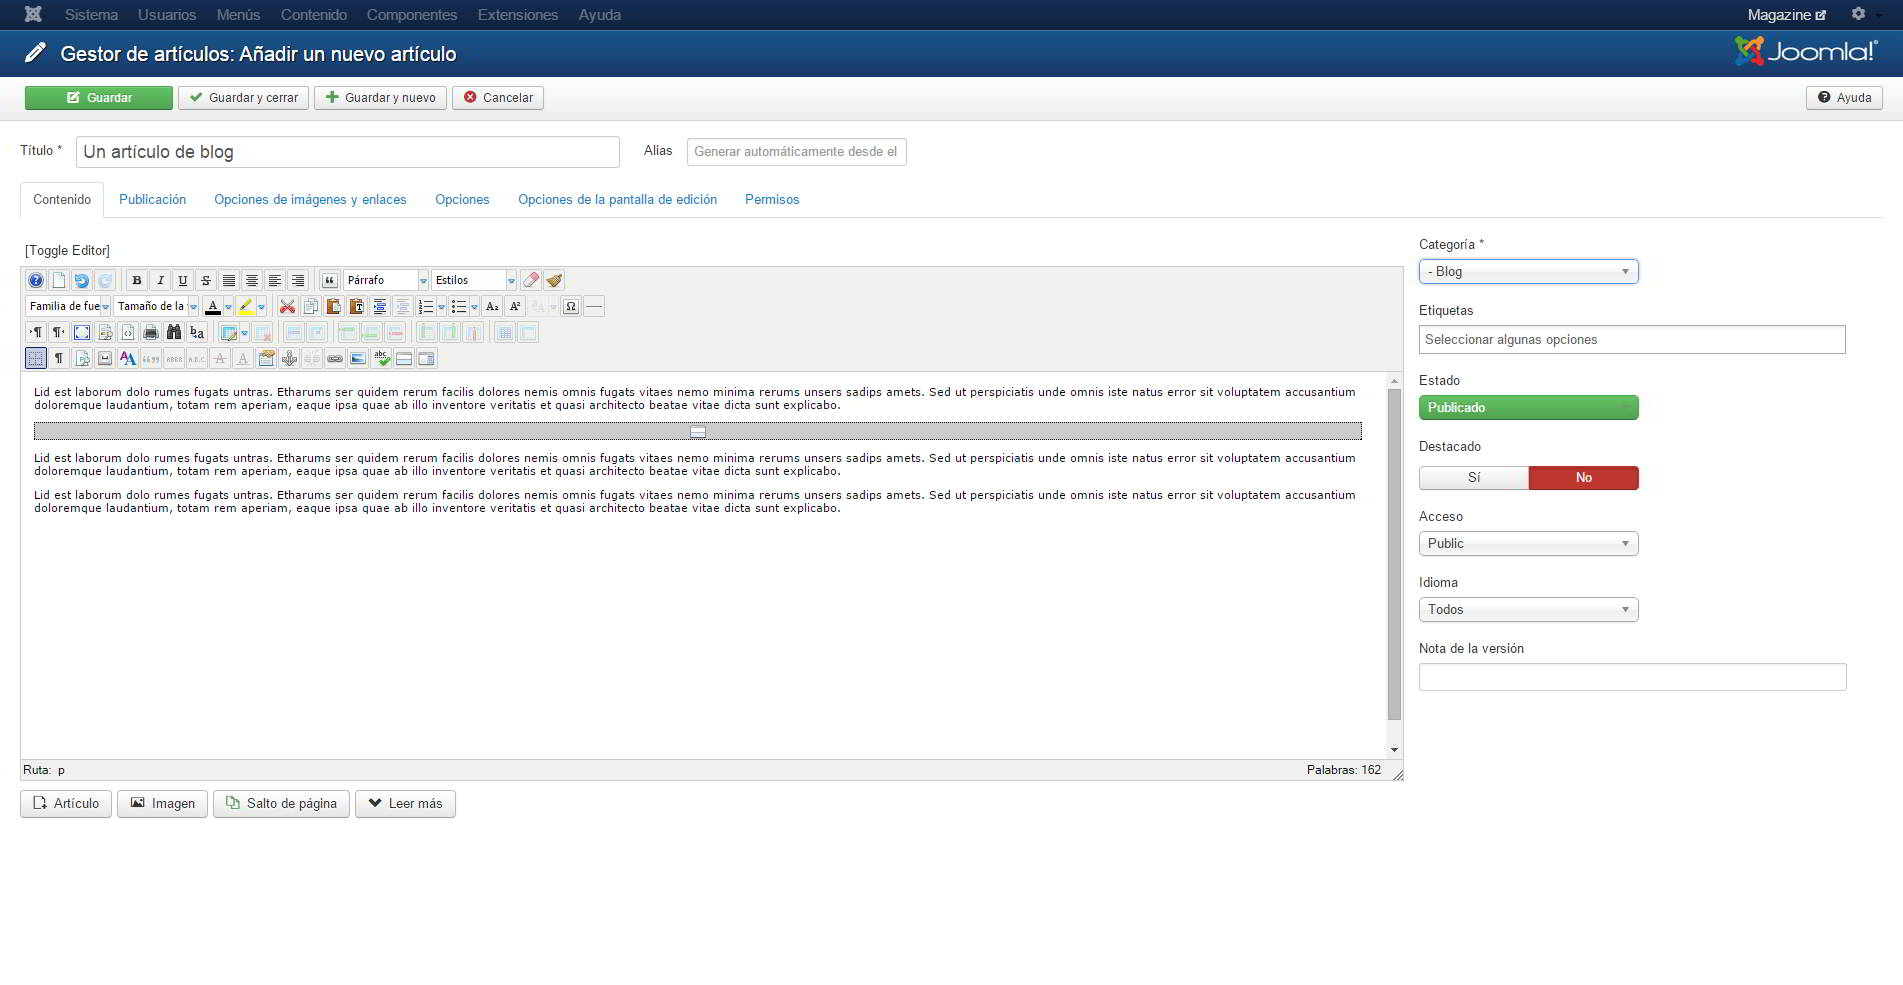Click the font style AA icon

click(128, 358)
